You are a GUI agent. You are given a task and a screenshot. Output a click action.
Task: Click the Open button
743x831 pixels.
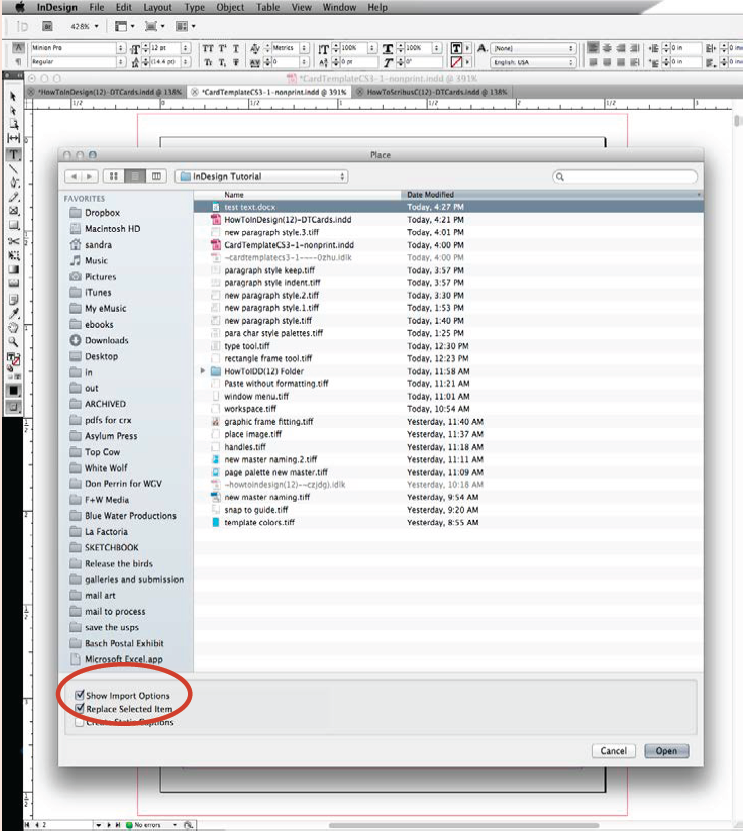click(666, 751)
